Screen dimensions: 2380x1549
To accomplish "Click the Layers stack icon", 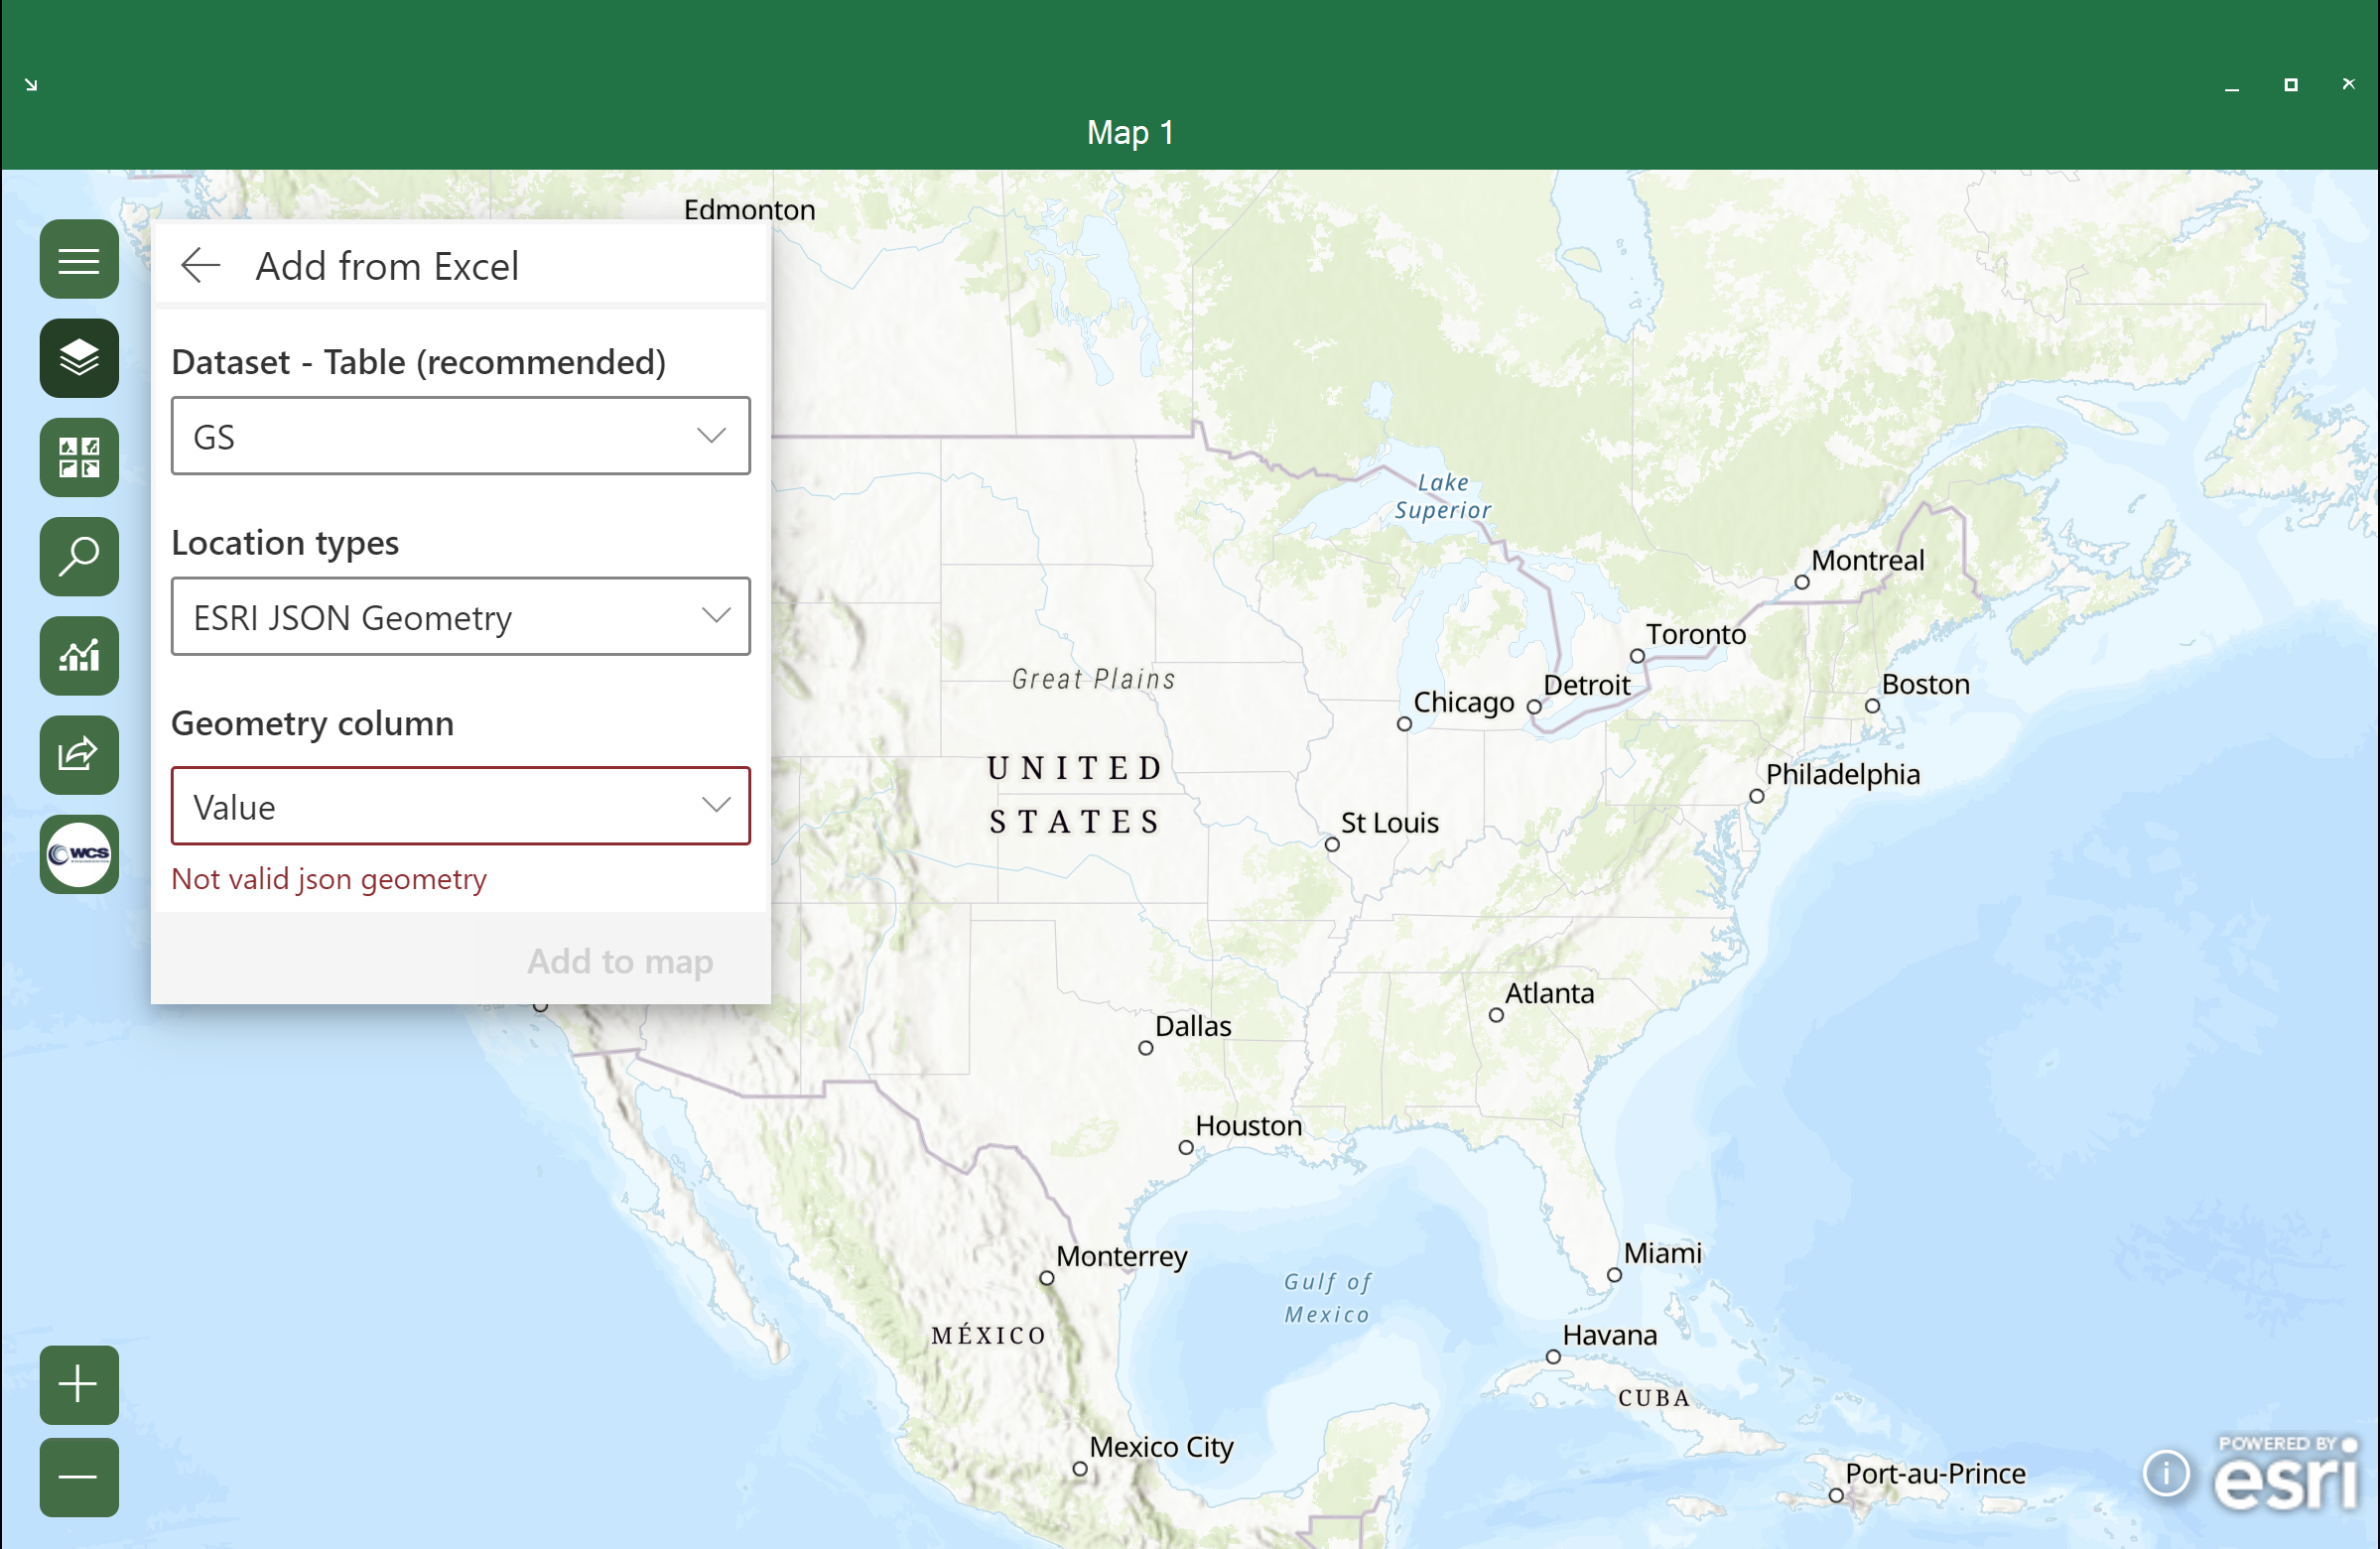I will tap(79, 358).
